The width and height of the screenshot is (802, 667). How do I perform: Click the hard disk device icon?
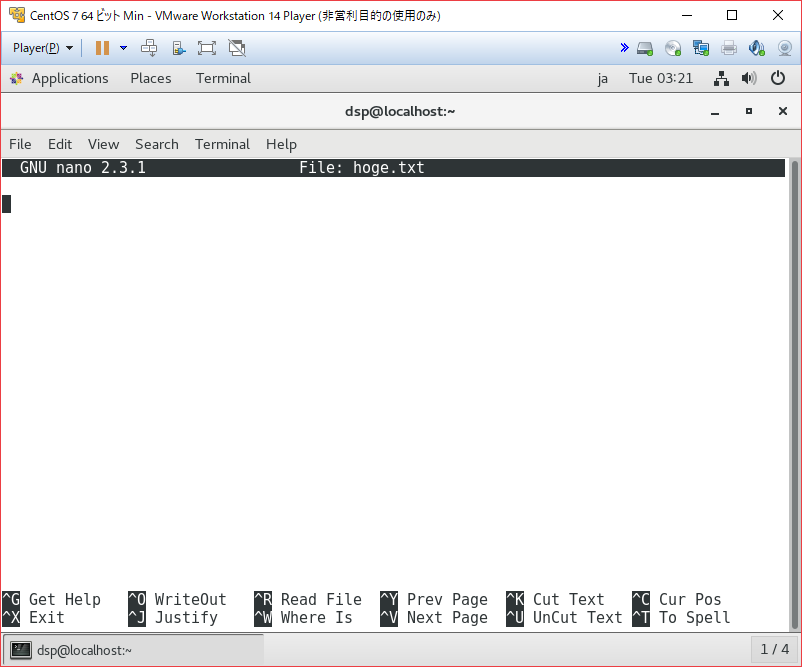pos(645,49)
